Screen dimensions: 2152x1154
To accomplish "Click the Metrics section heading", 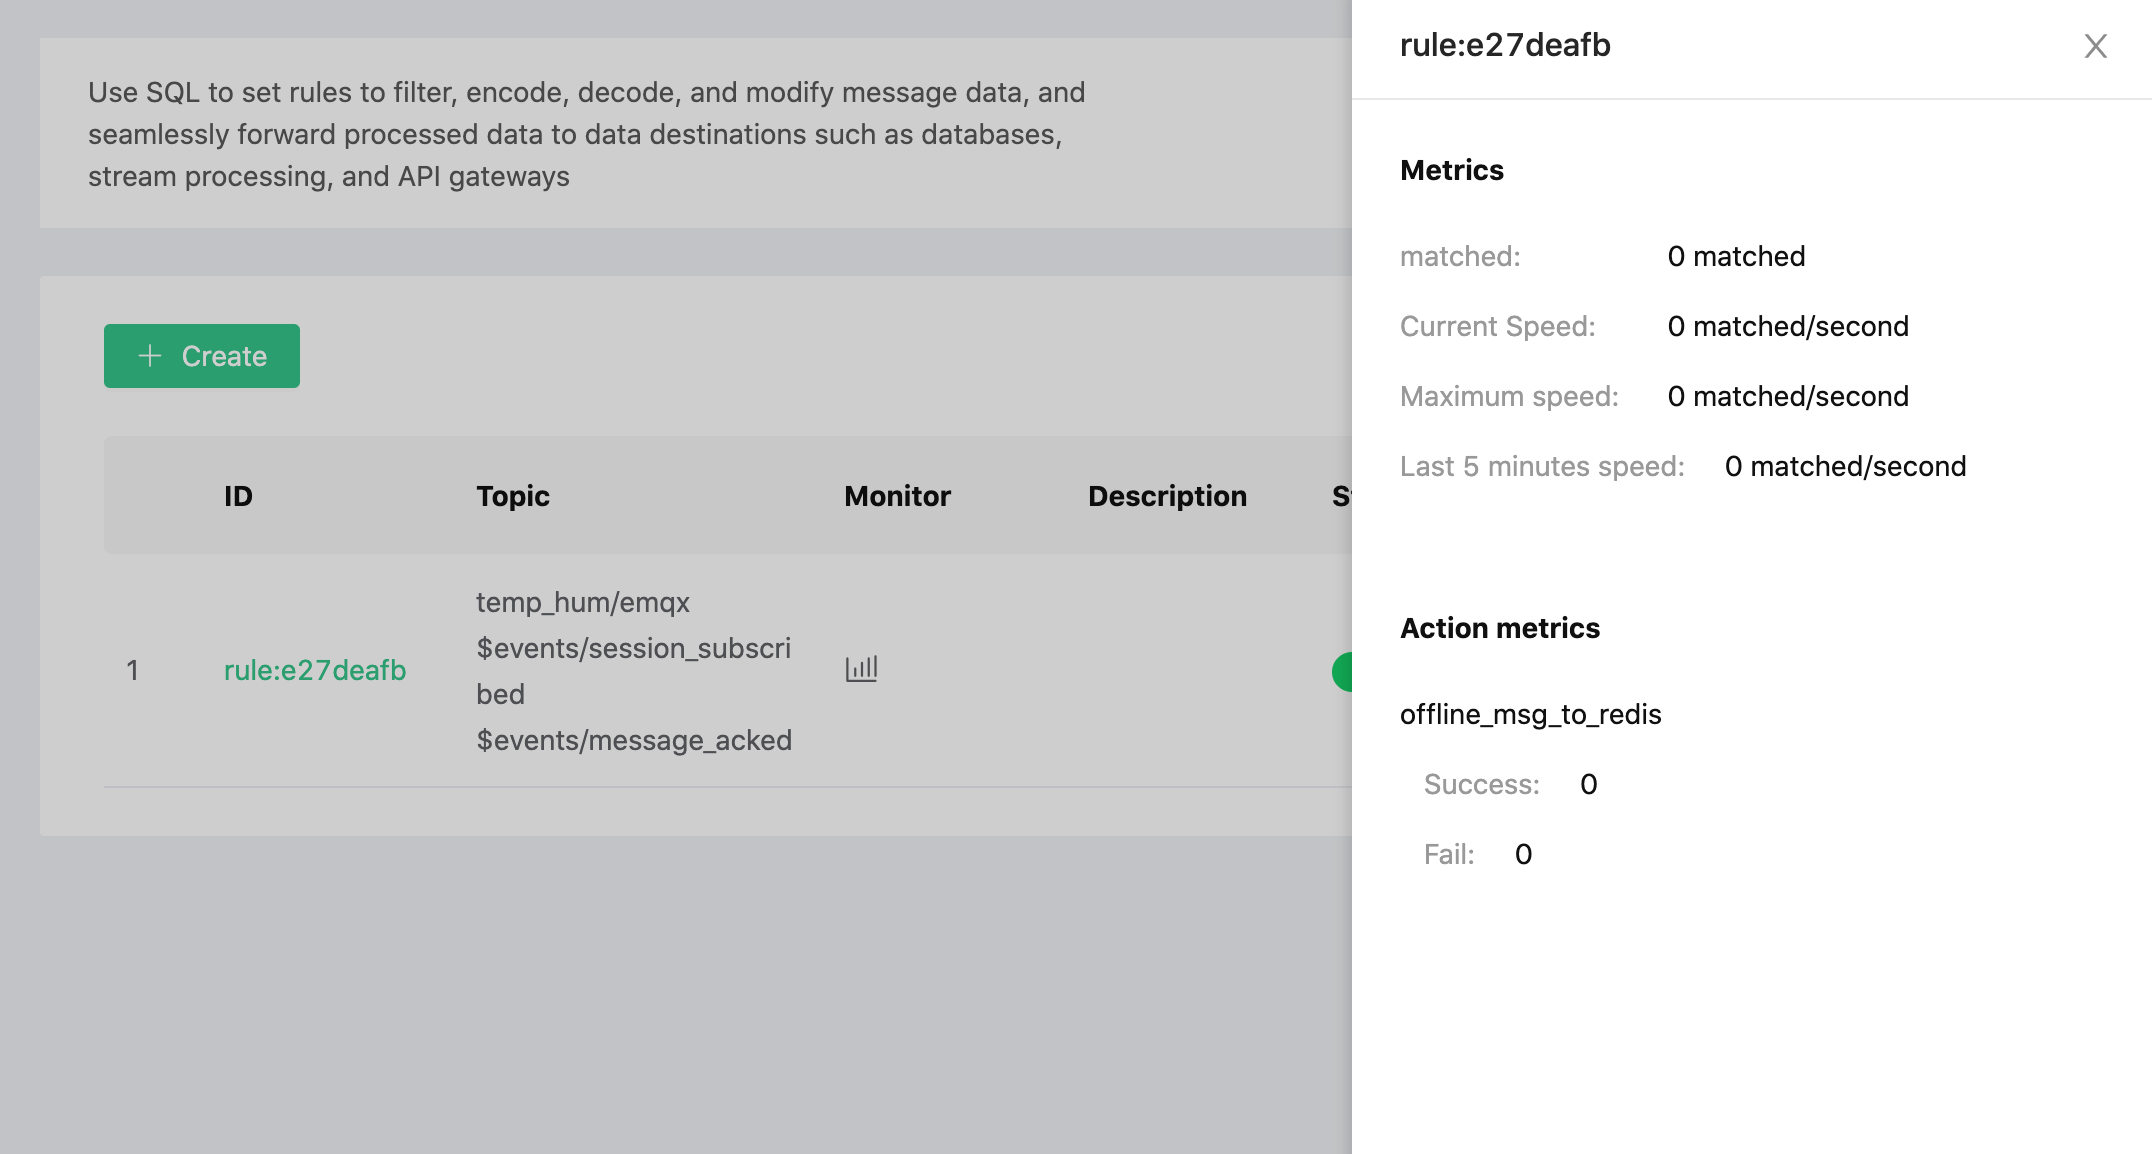I will (x=1451, y=170).
